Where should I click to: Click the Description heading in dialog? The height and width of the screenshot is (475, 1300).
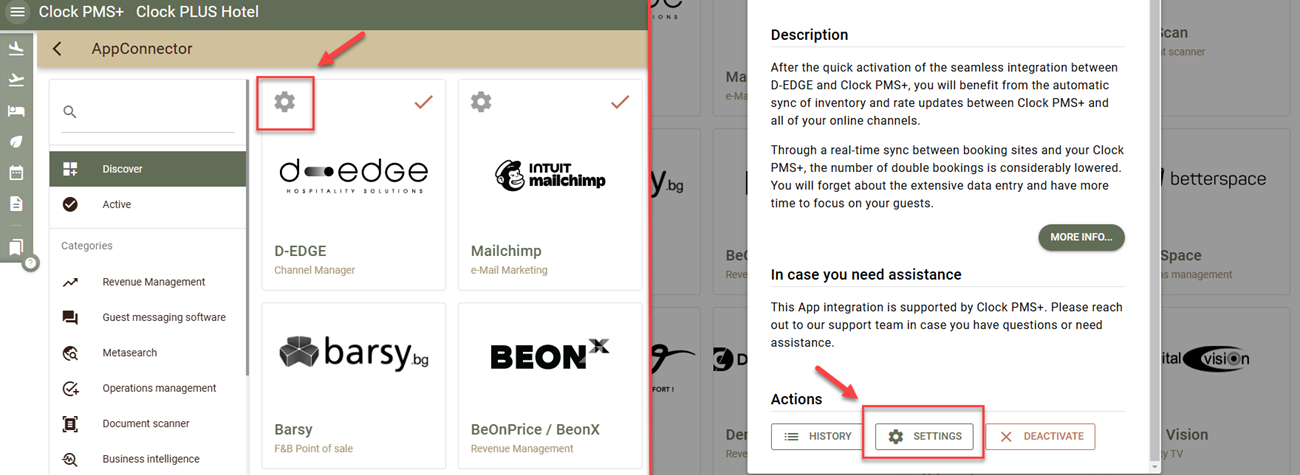click(809, 35)
